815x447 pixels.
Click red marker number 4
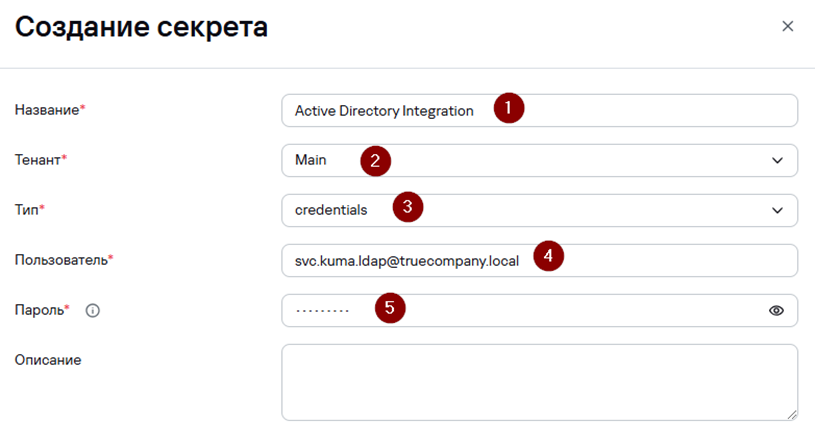pos(548,256)
